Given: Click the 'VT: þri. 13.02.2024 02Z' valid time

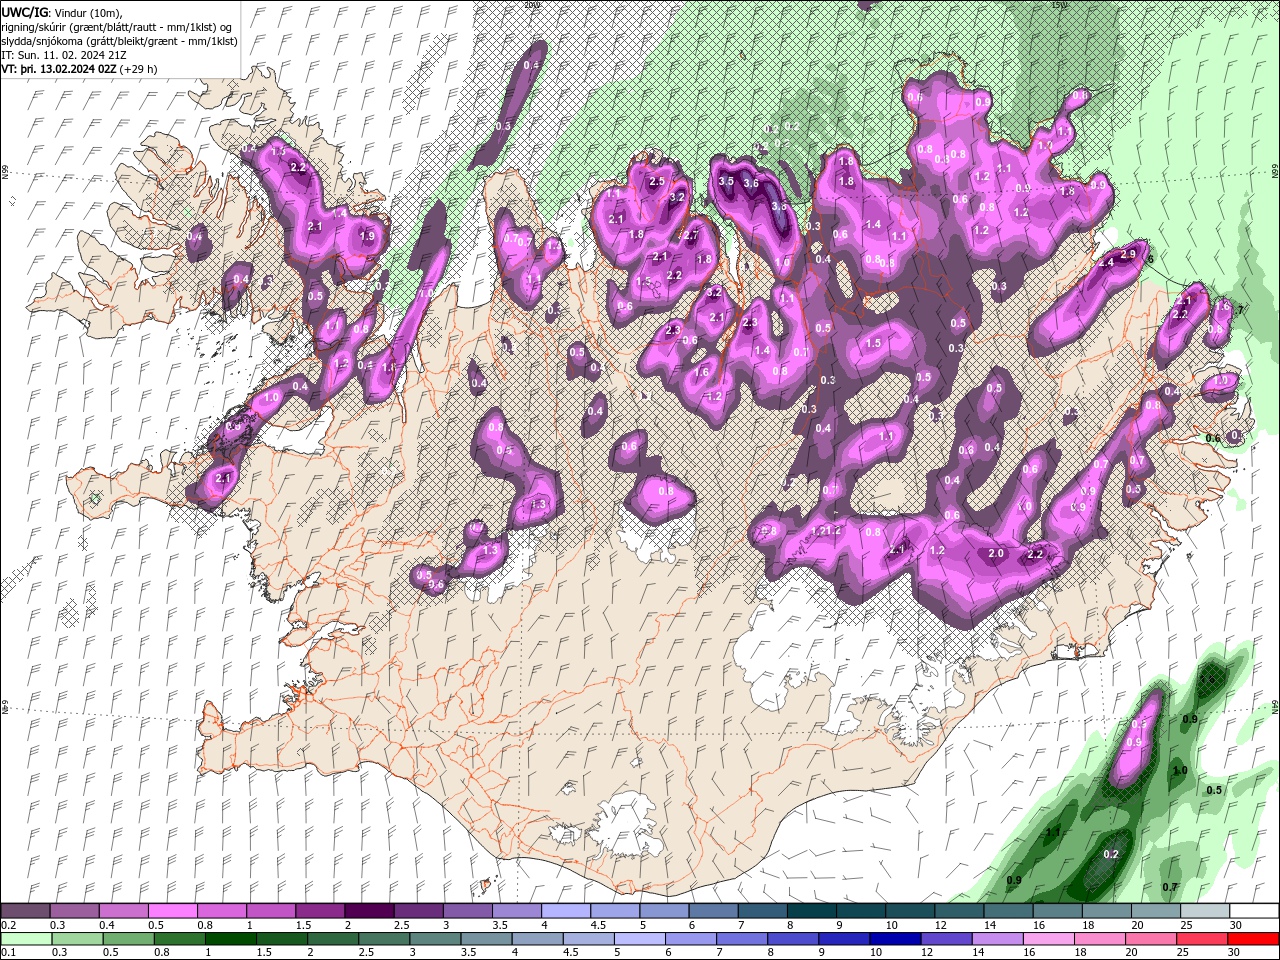Looking at the screenshot, I should tap(59, 69).
